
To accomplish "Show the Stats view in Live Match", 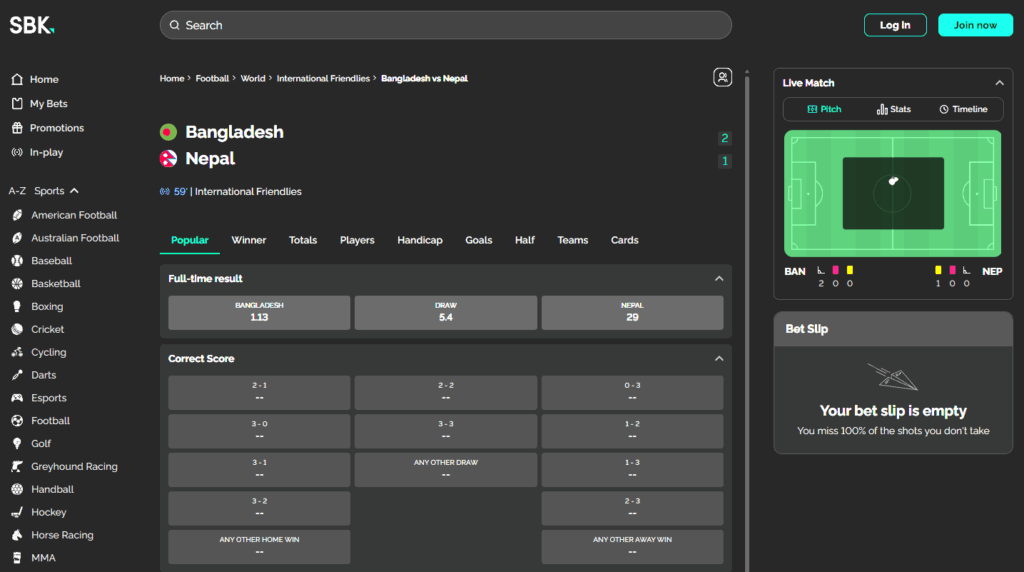I will 893,109.
